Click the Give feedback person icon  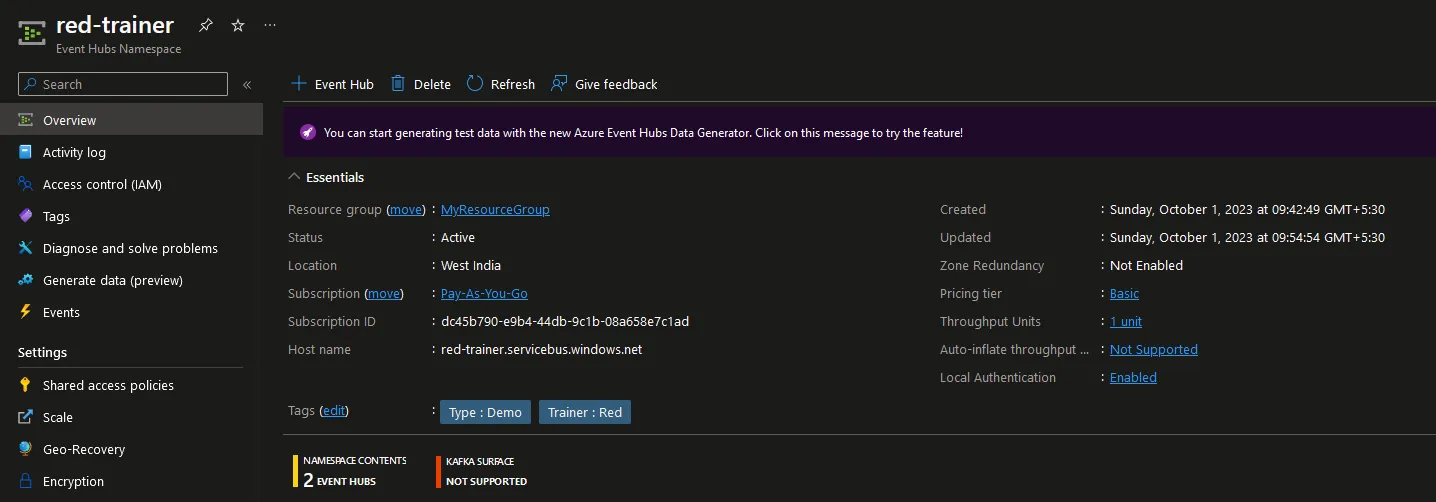[559, 84]
